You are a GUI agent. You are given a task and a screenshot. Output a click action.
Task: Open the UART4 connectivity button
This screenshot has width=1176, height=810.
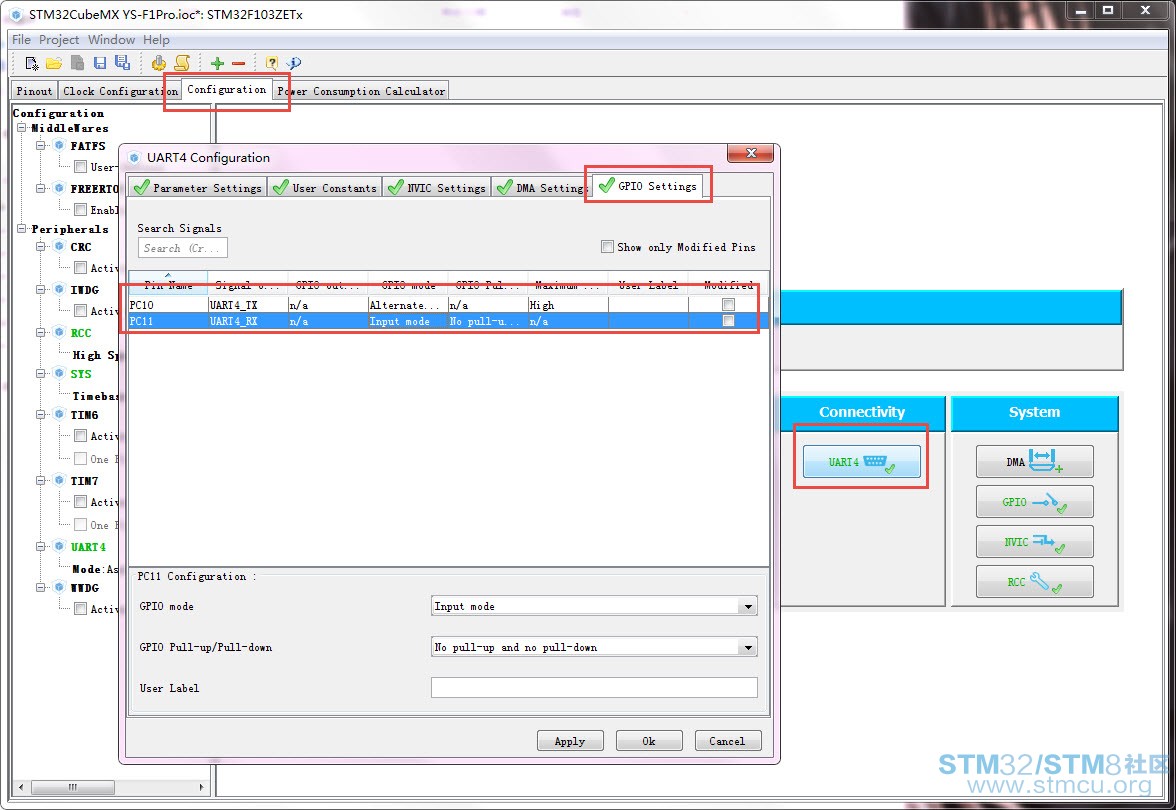pyautogui.click(x=861, y=462)
